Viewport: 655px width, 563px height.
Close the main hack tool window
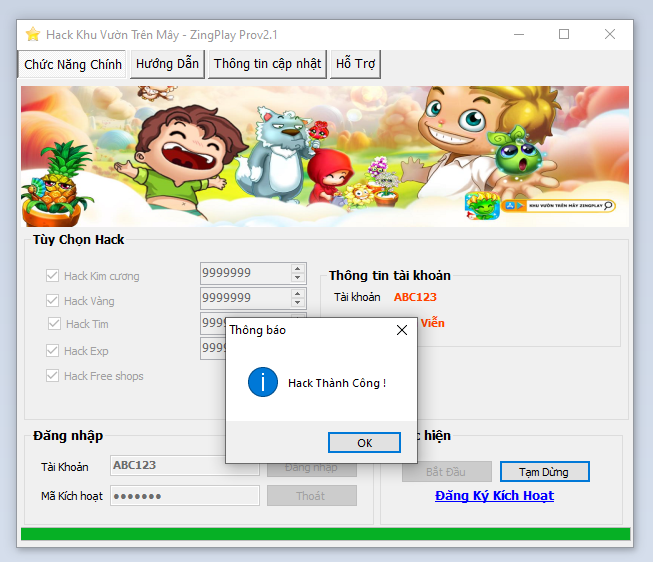click(610, 34)
